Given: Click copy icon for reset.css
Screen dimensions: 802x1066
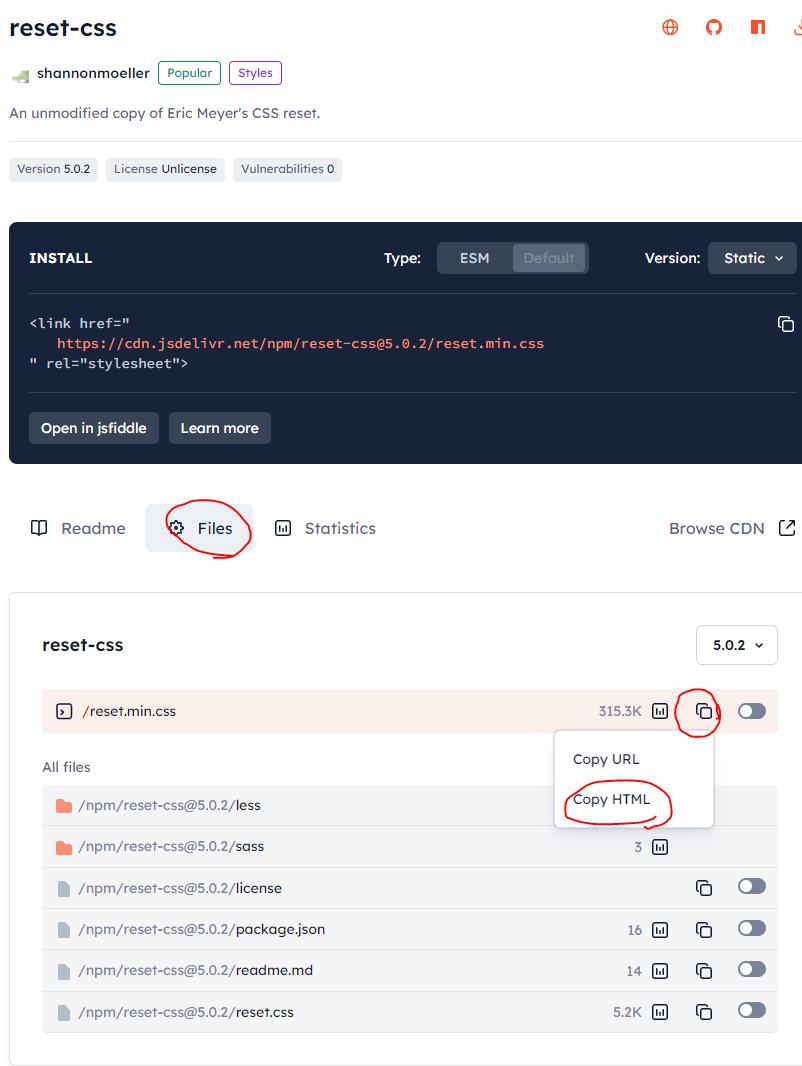Looking at the screenshot, I should coord(704,1012).
